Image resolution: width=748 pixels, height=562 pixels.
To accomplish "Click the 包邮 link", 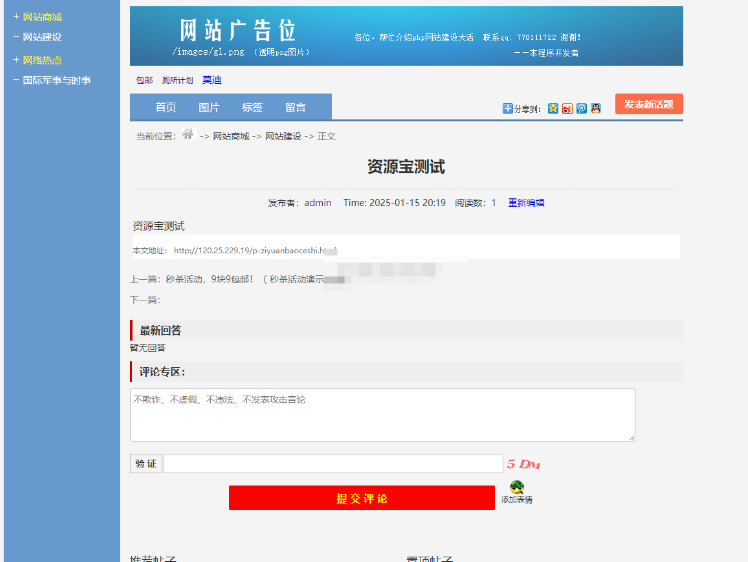I will (145, 80).
